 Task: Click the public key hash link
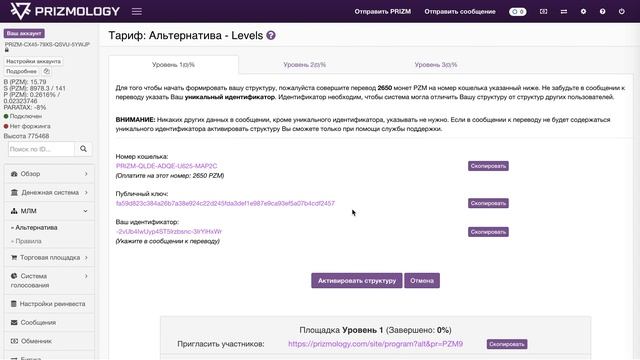(225, 203)
